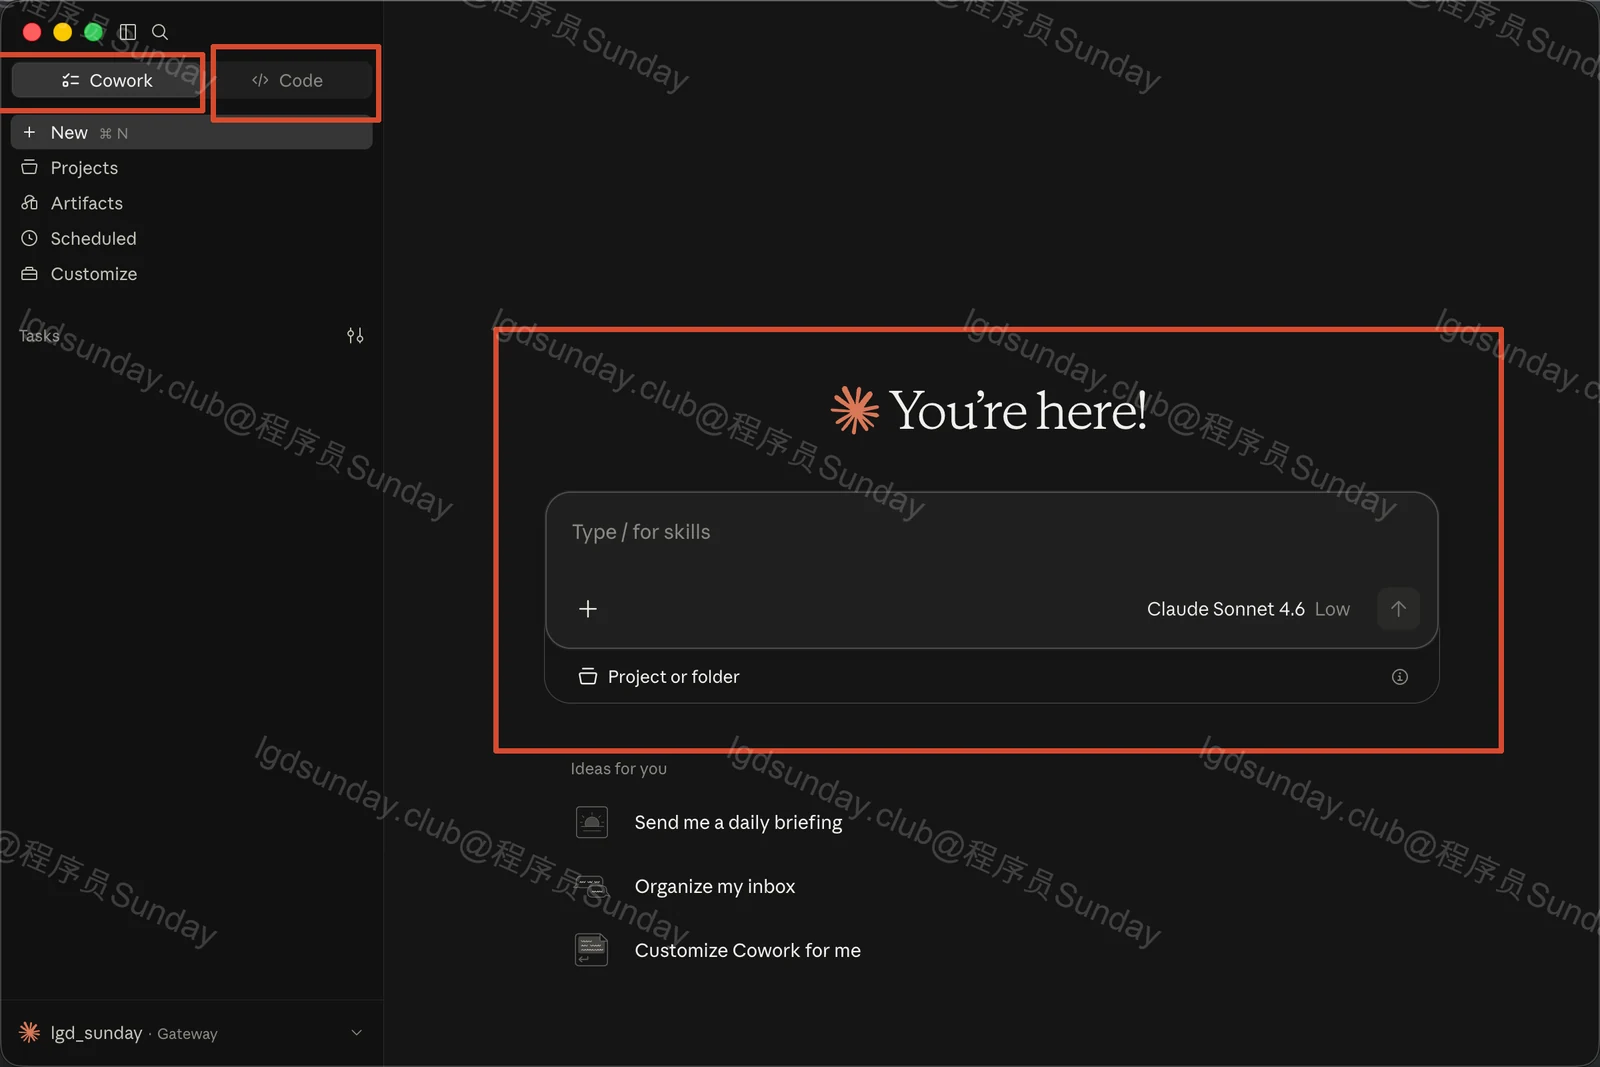
Task: Click the 'Ideas for you' heading
Action: coord(619,769)
